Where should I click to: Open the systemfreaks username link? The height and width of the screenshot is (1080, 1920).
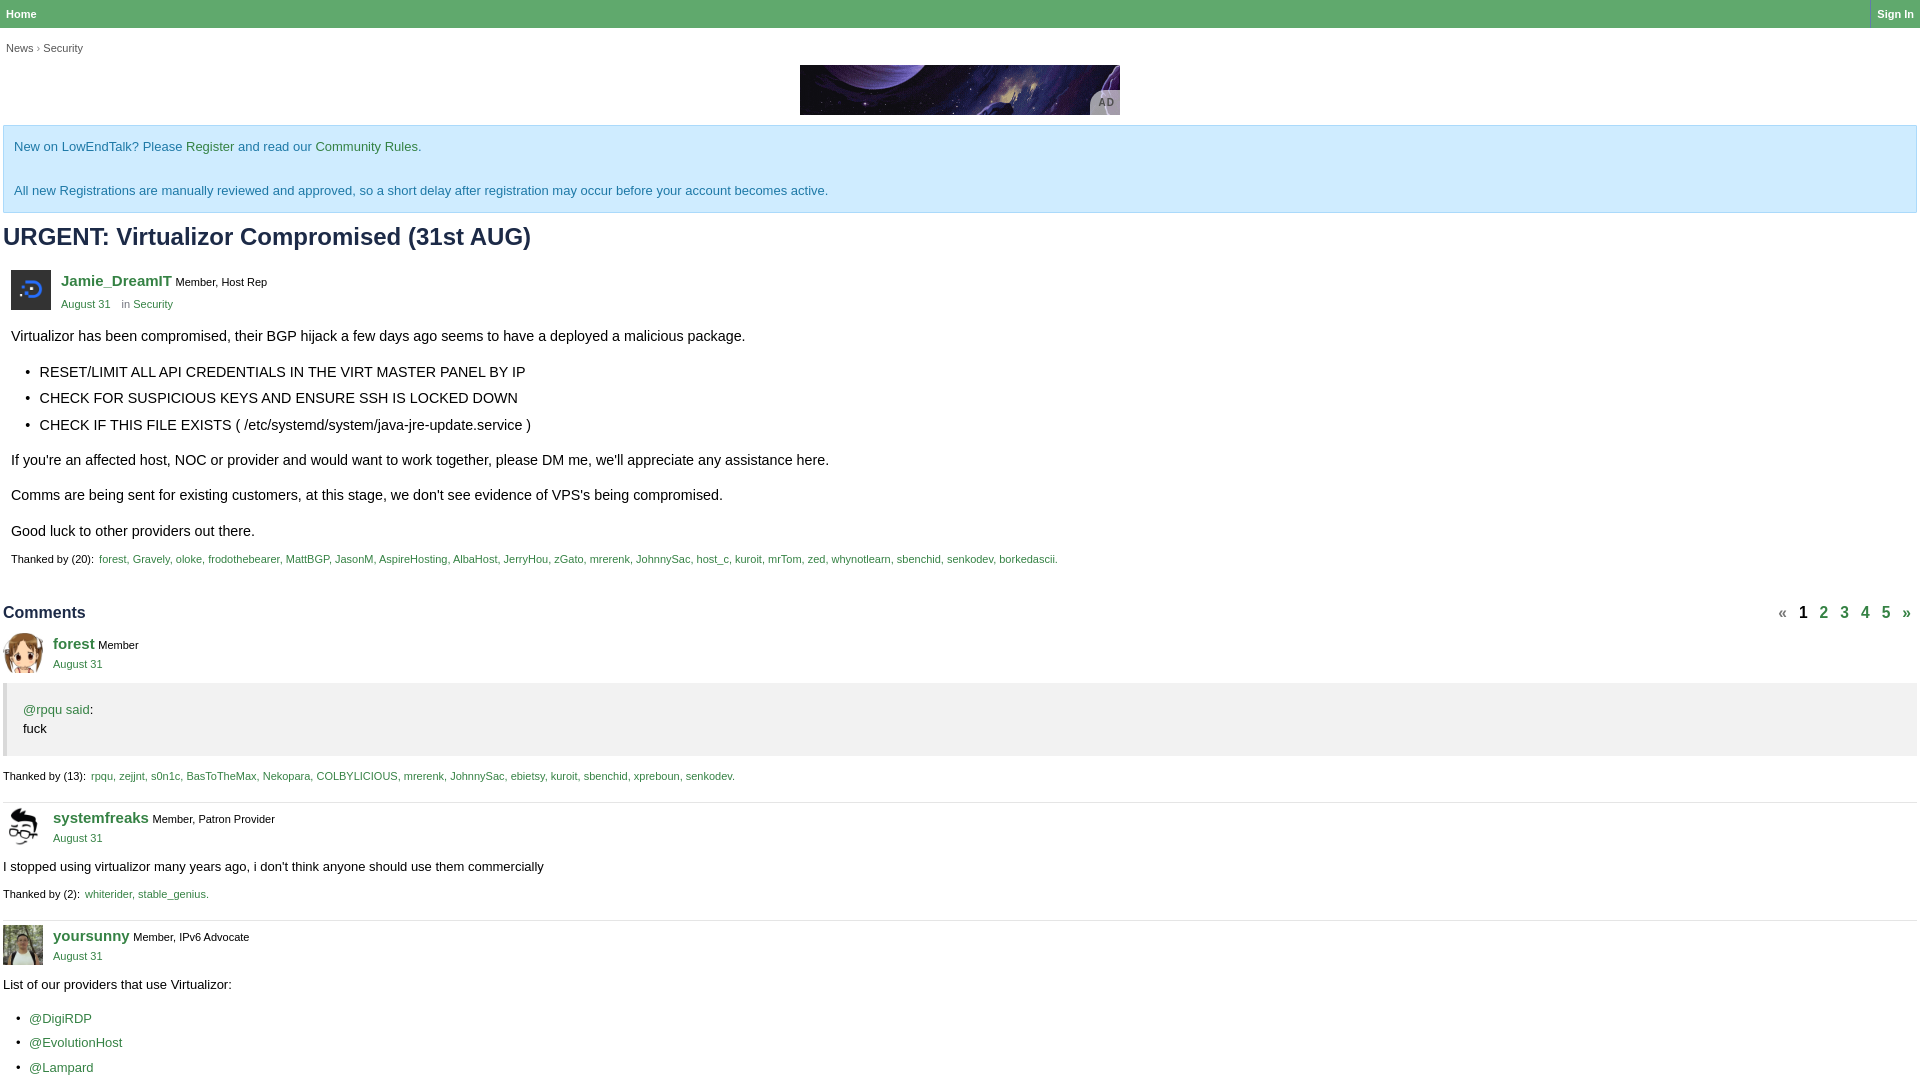point(101,818)
